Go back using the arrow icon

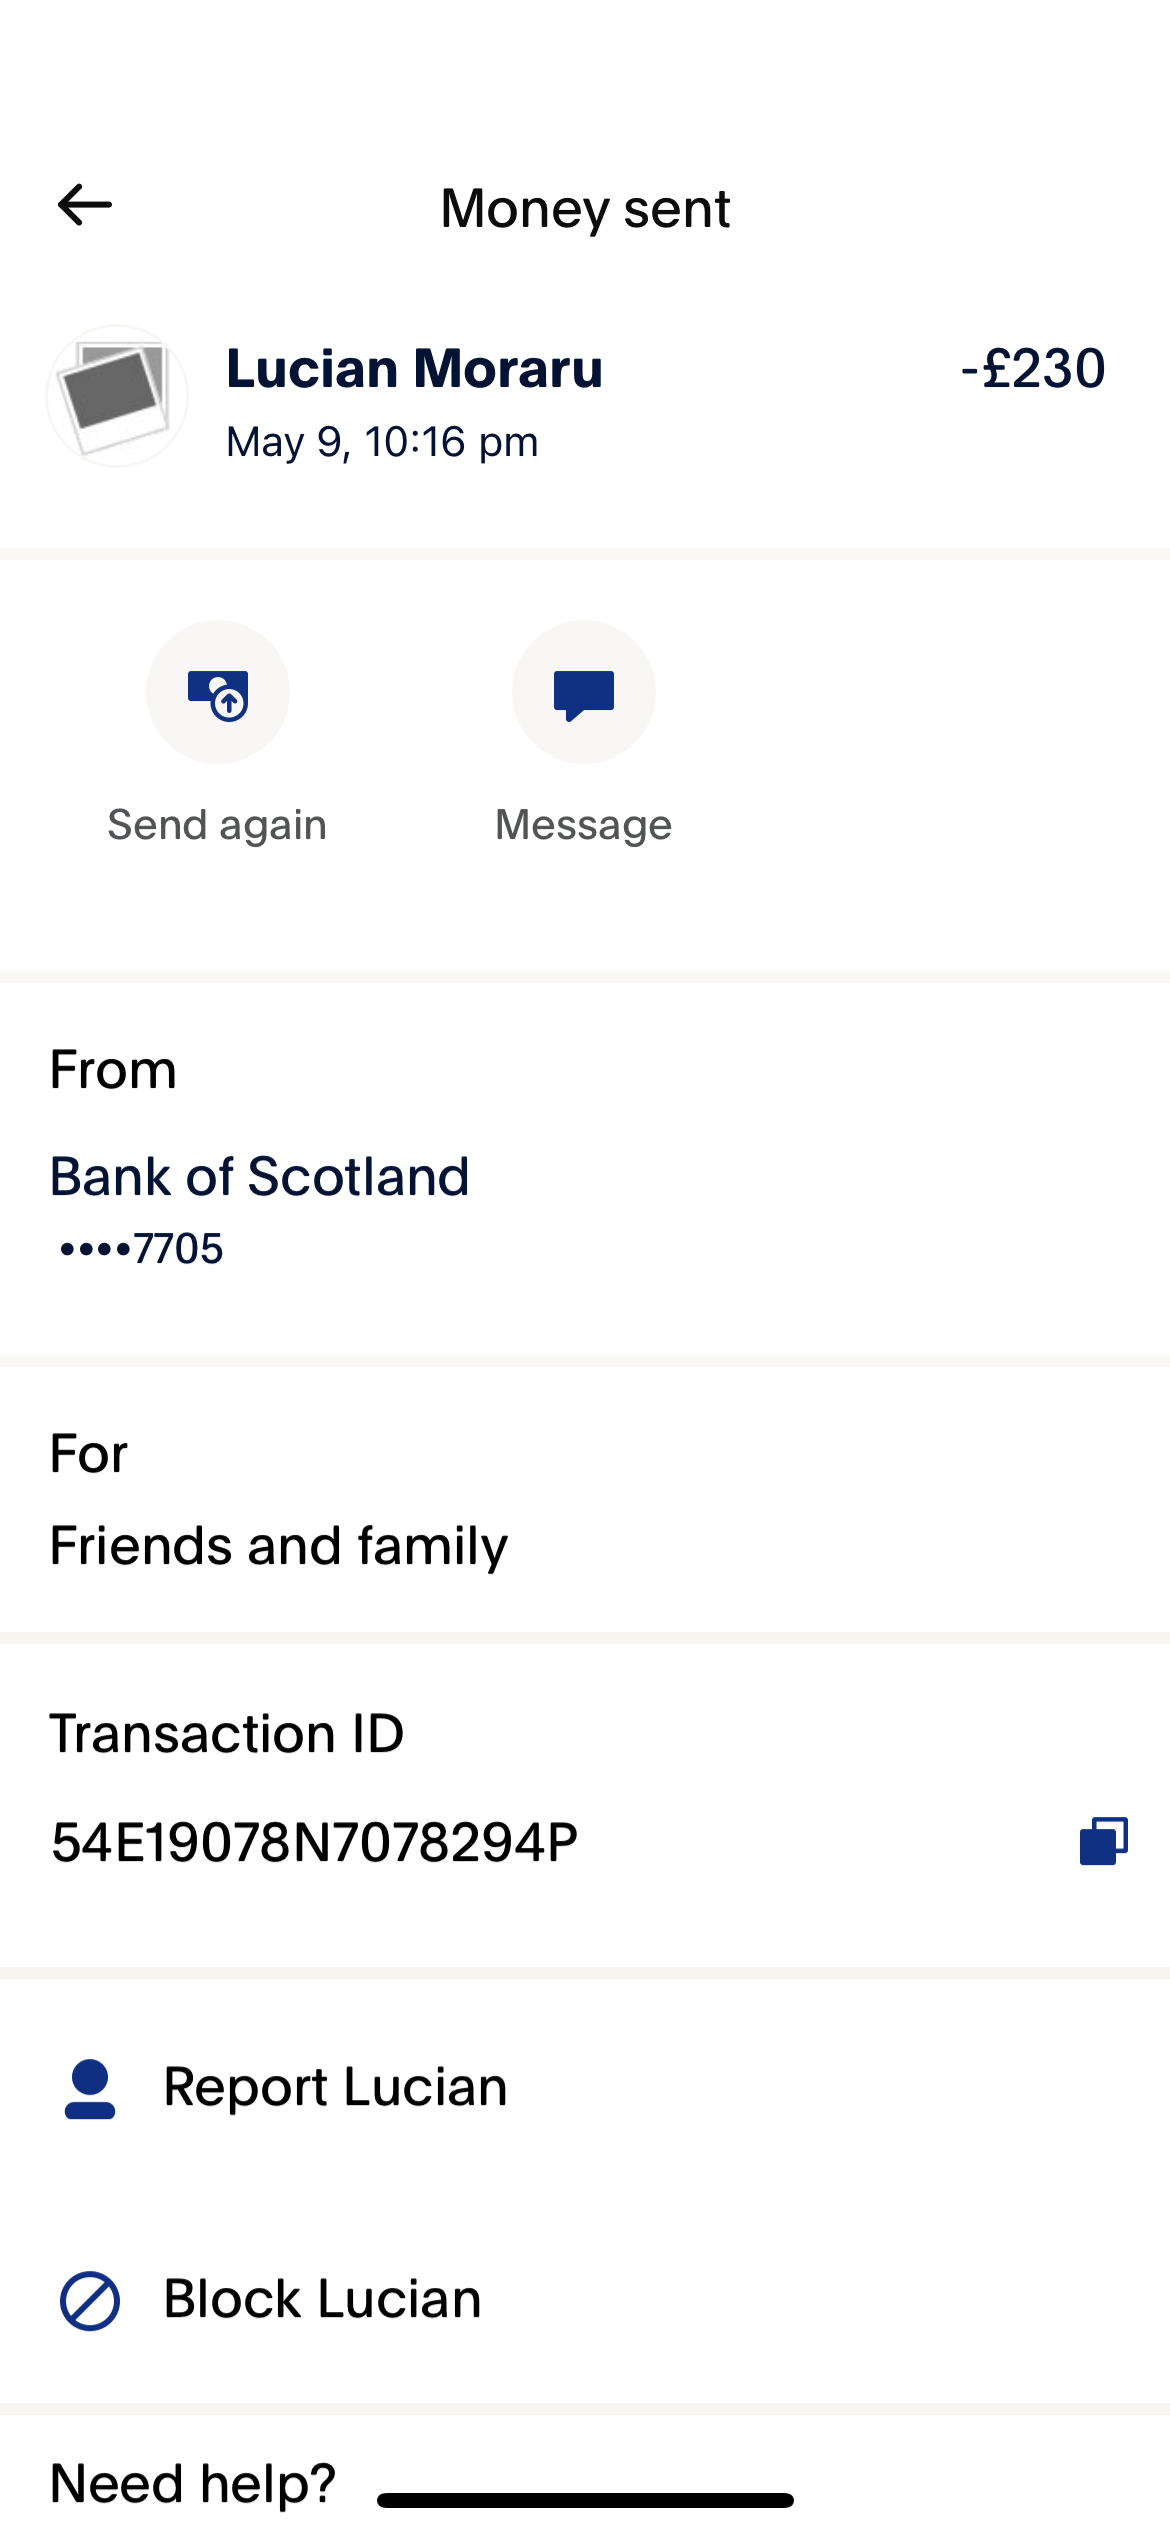pos(85,205)
